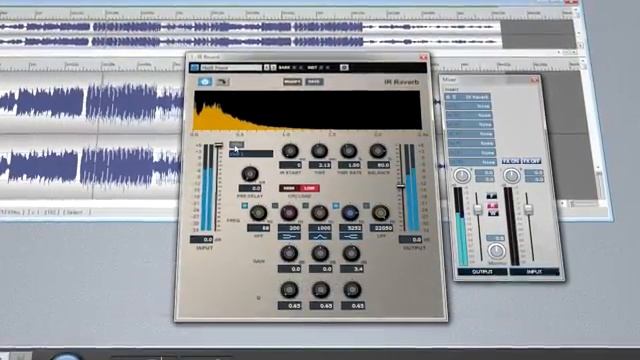Click the output pan knob in the Mixer

[462, 176]
